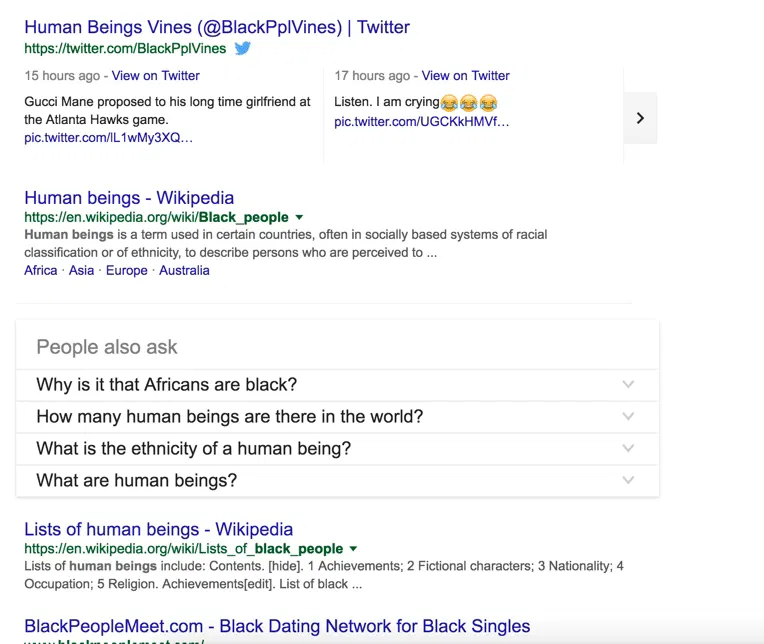Open the Human Beings Vines Twitter result
The height and width of the screenshot is (644, 764).
[x=217, y=27]
